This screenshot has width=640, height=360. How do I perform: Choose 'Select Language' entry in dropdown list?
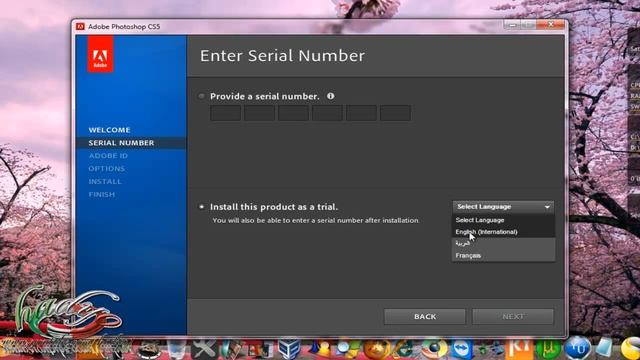pos(503,220)
